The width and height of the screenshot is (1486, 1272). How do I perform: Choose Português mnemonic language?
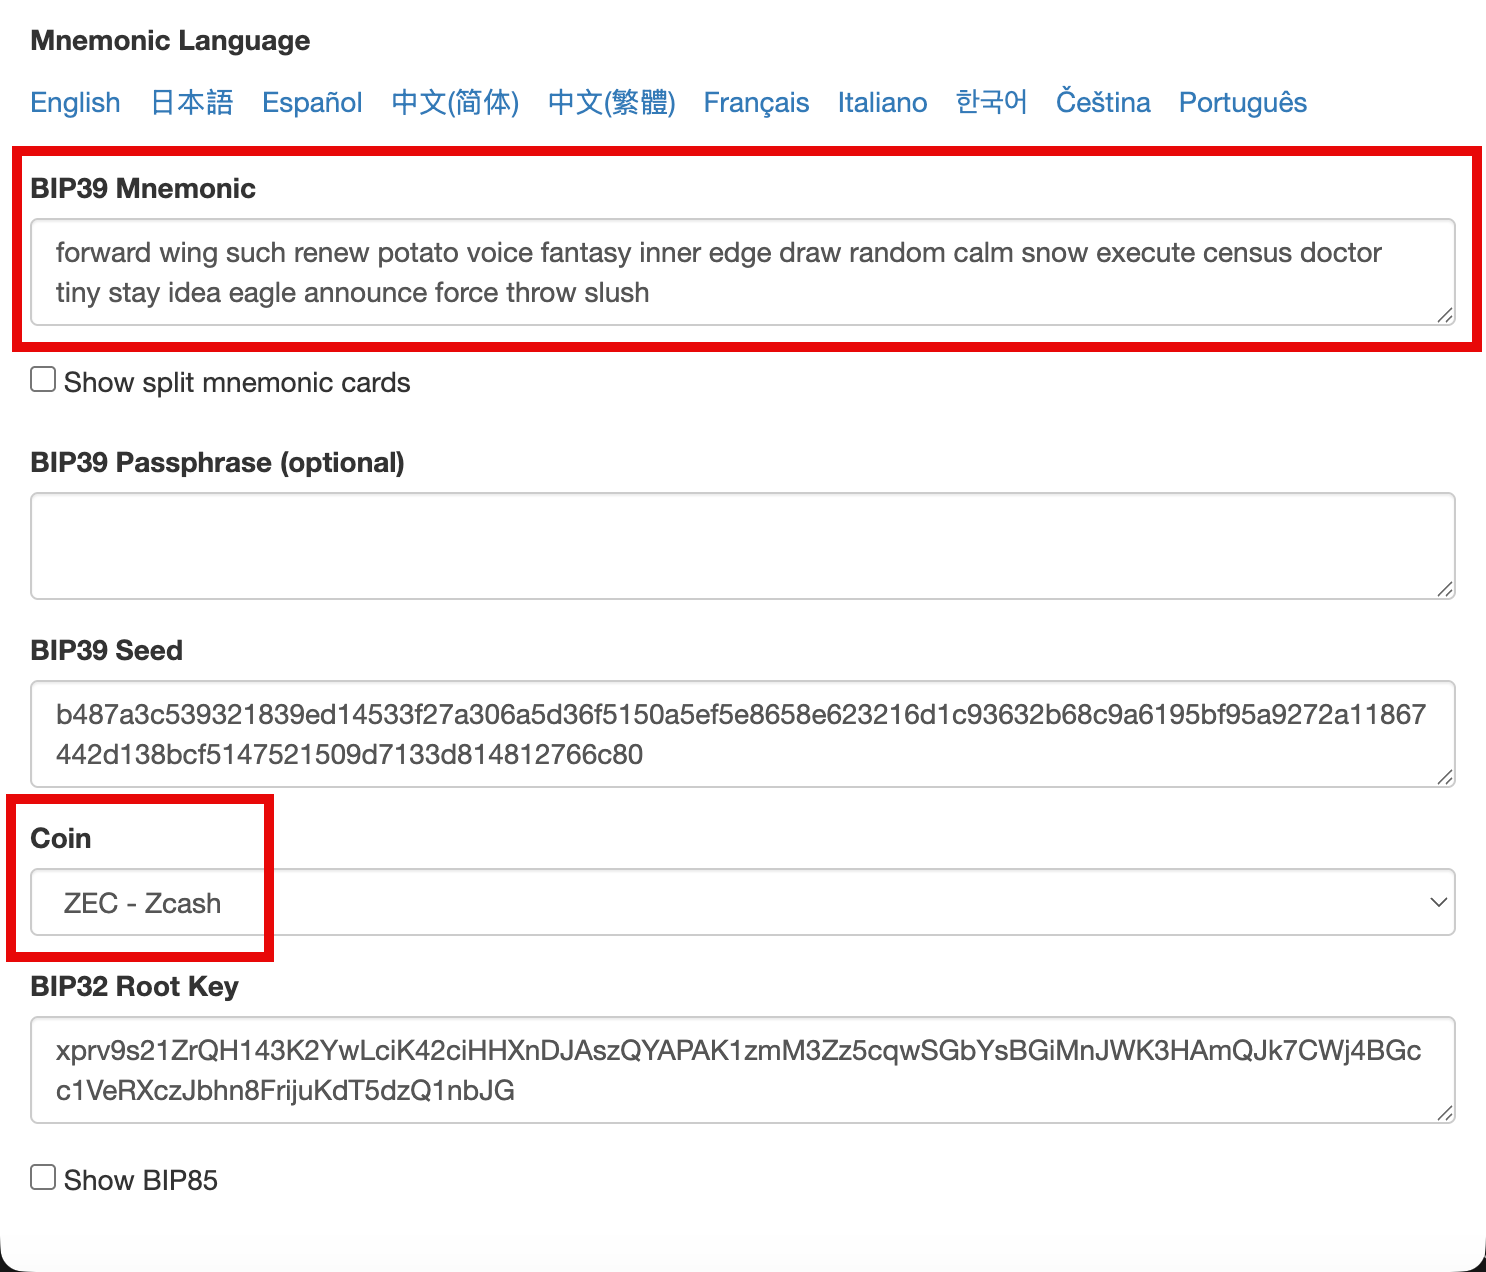point(1243,103)
